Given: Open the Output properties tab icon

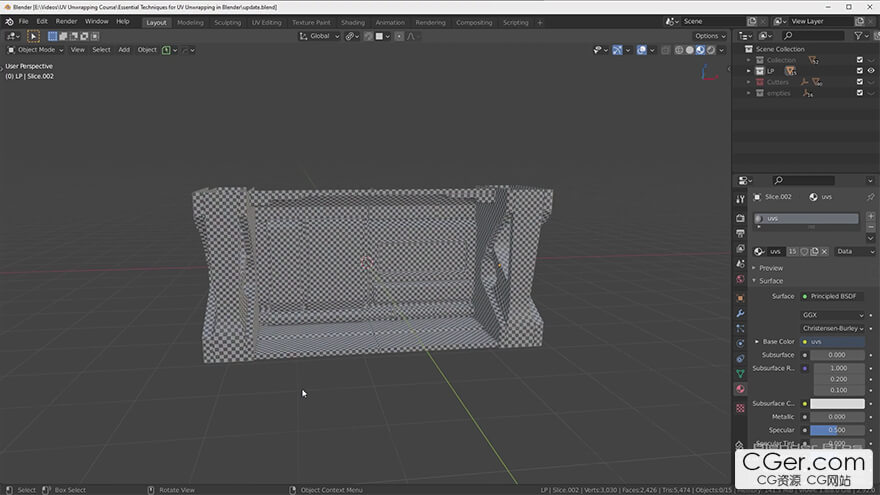Looking at the screenshot, I should coord(740,233).
